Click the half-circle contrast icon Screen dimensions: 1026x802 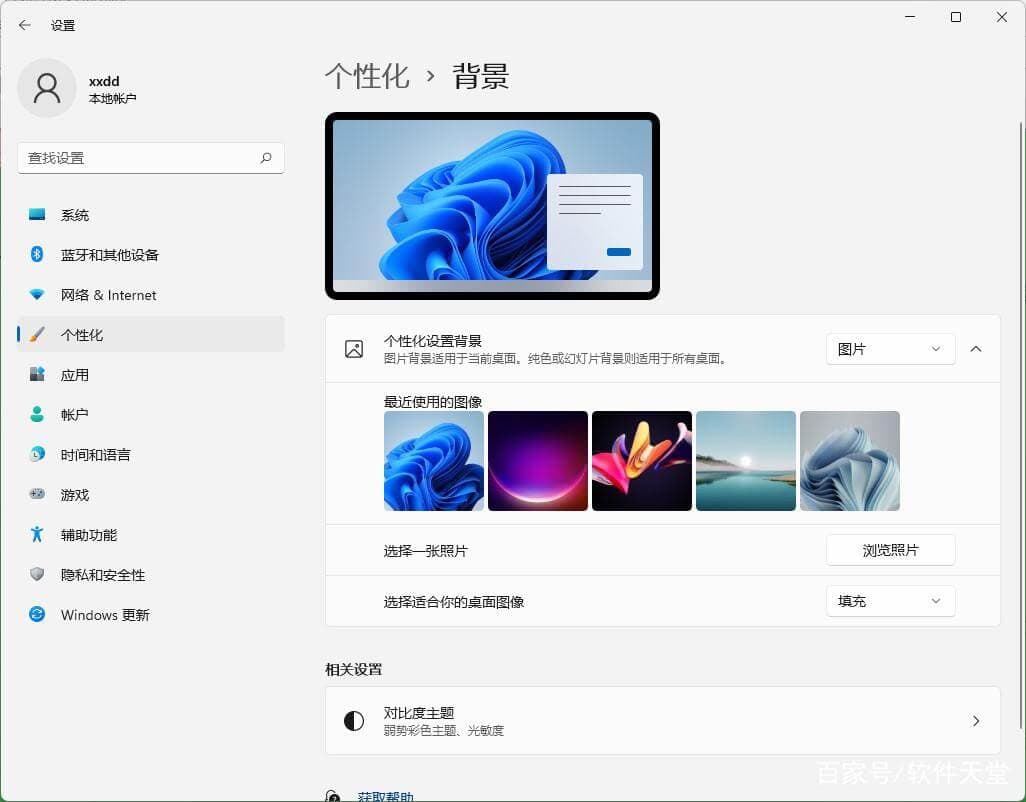[354, 720]
